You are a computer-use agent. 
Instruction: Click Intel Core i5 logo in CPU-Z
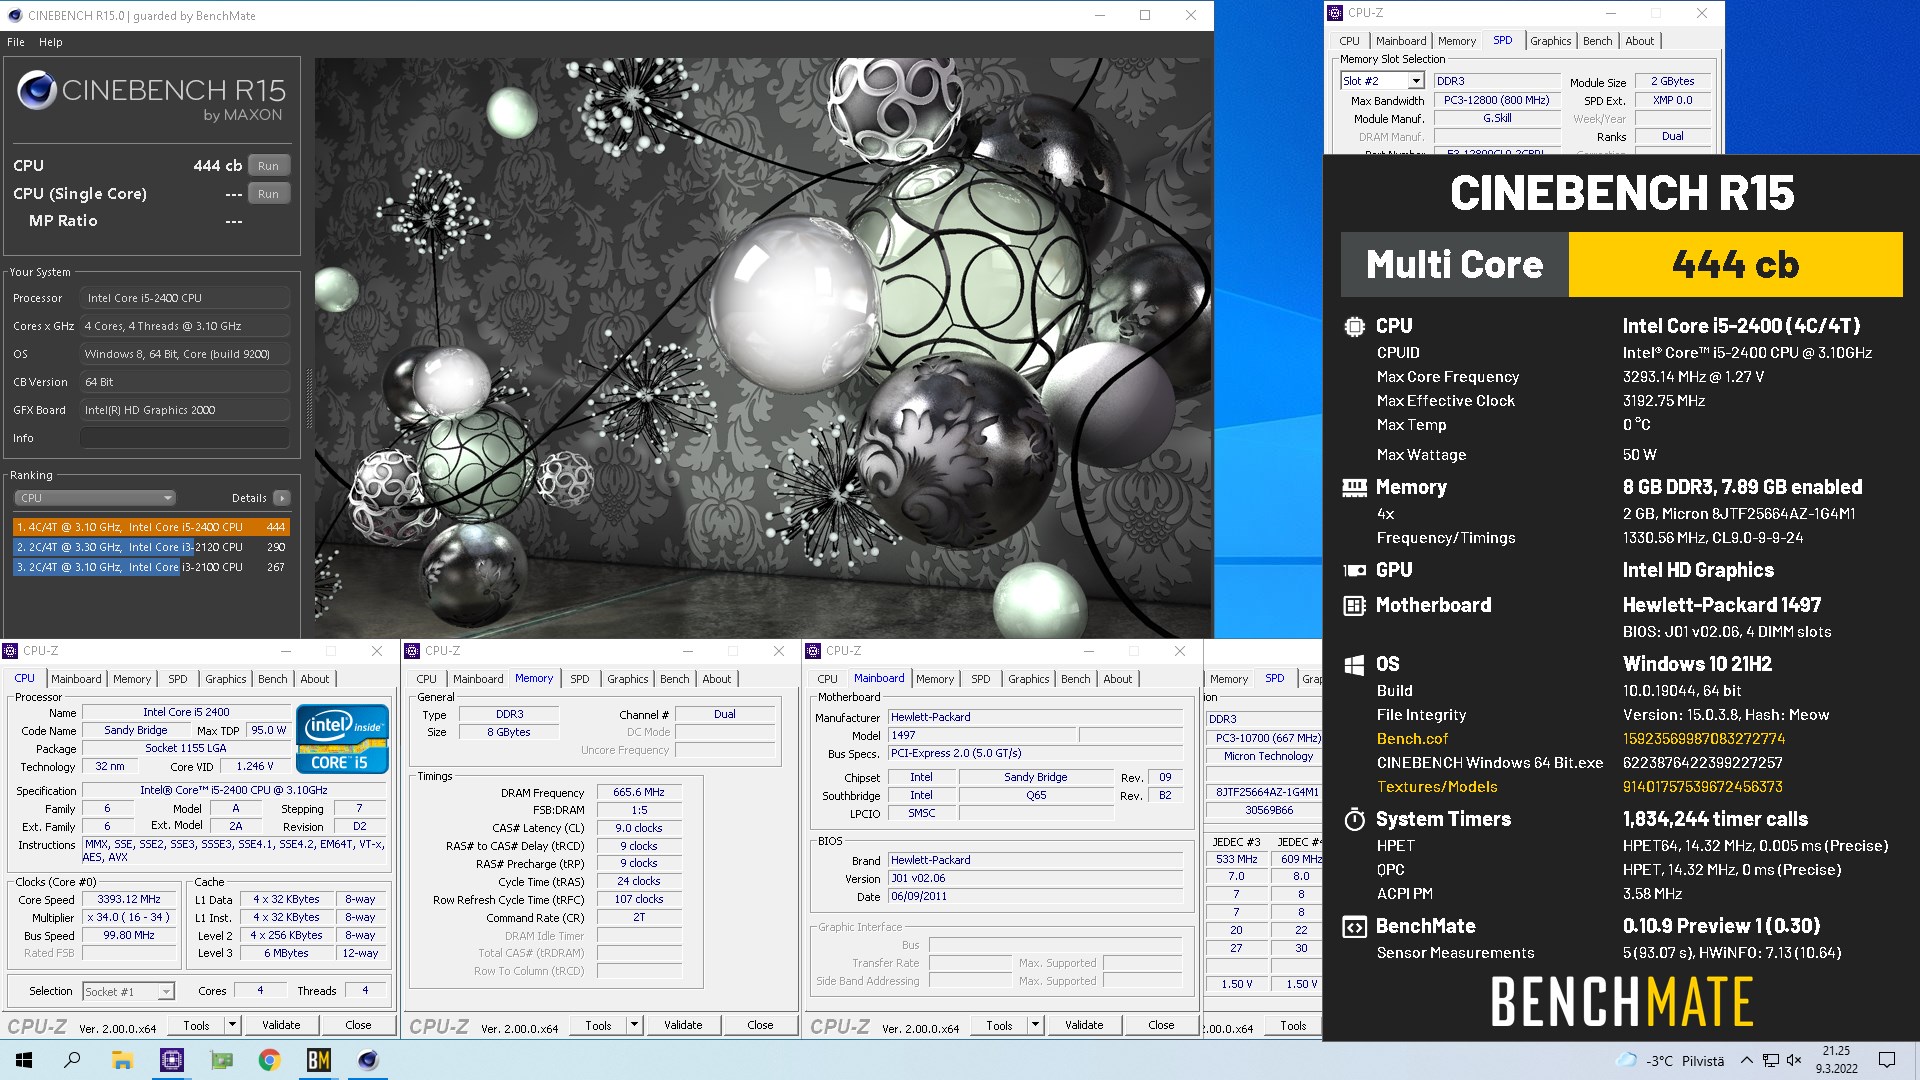pyautogui.click(x=342, y=740)
